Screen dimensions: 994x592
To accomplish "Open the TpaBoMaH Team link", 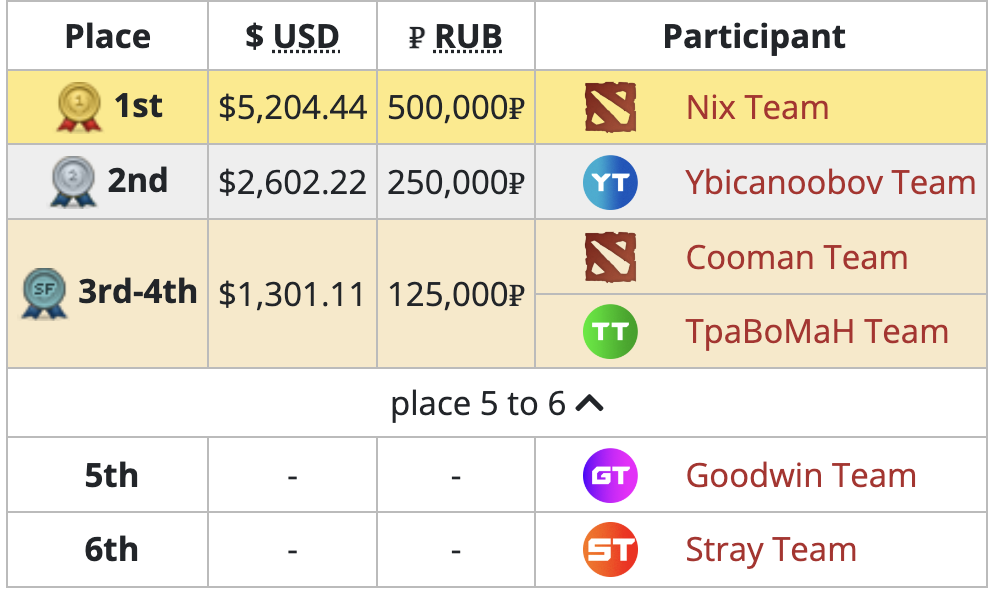I will (816, 331).
